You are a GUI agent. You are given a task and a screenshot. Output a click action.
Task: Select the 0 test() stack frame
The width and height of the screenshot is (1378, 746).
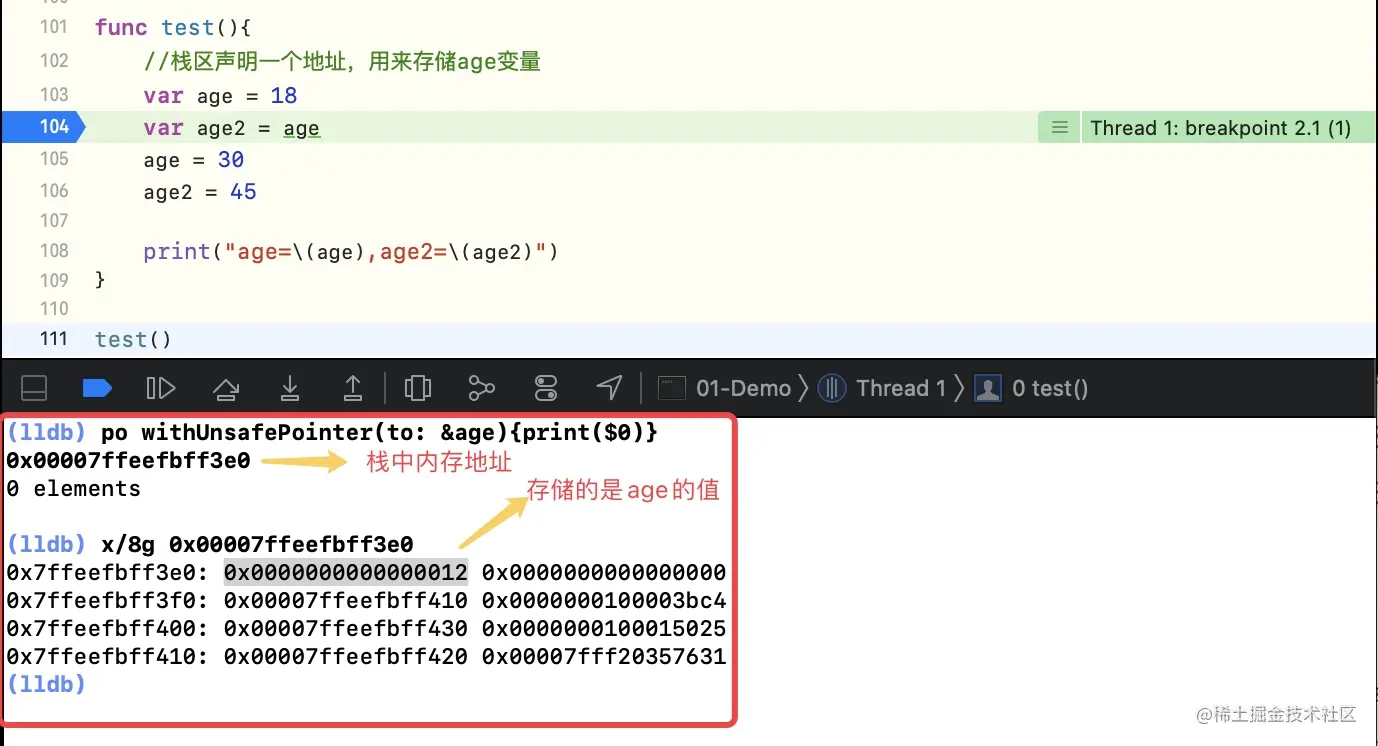[1031, 388]
